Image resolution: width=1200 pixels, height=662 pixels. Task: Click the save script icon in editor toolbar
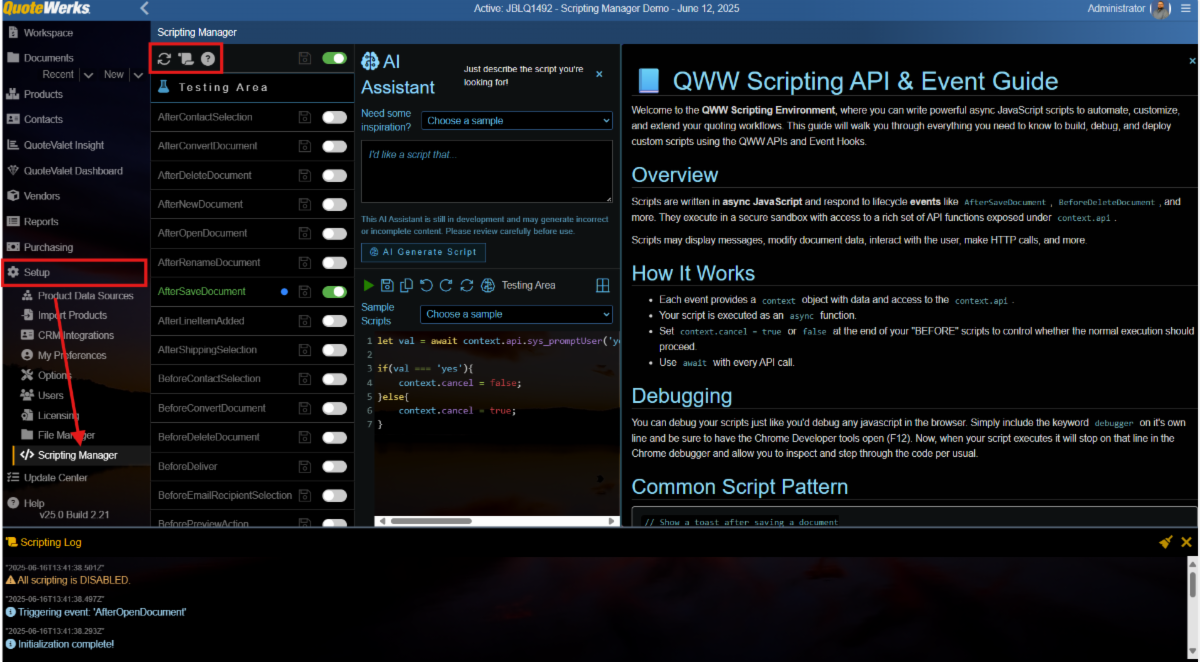point(388,285)
